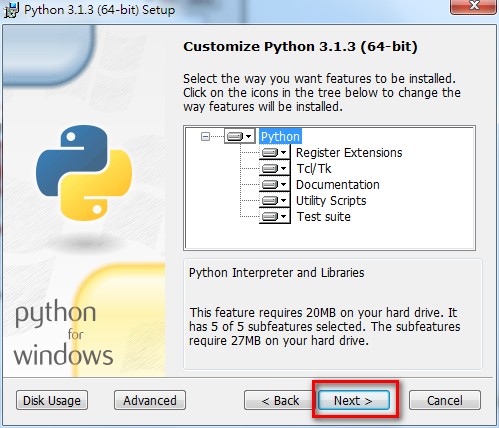Select the Documentation feature
Screen dimensions: 499x428
(338, 185)
